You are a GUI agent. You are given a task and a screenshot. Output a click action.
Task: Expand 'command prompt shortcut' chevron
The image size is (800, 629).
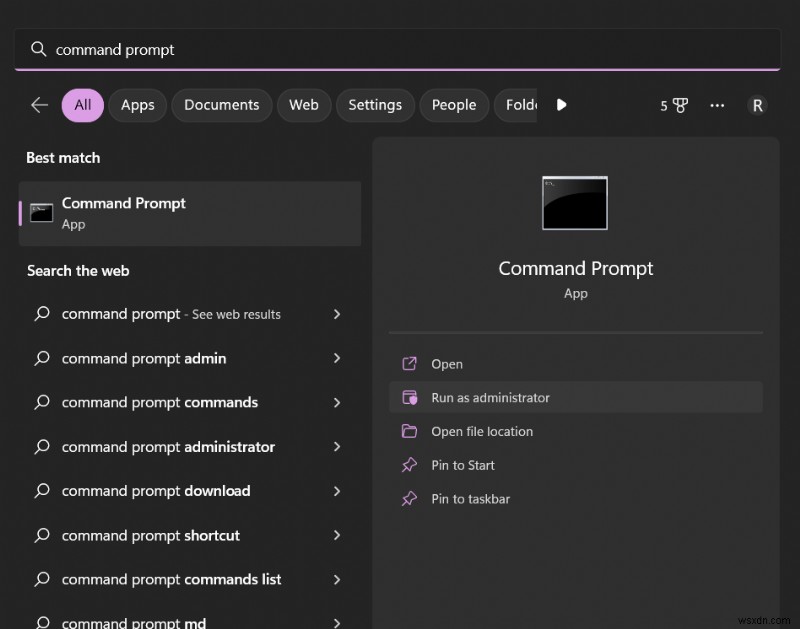pyautogui.click(x=337, y=535)
